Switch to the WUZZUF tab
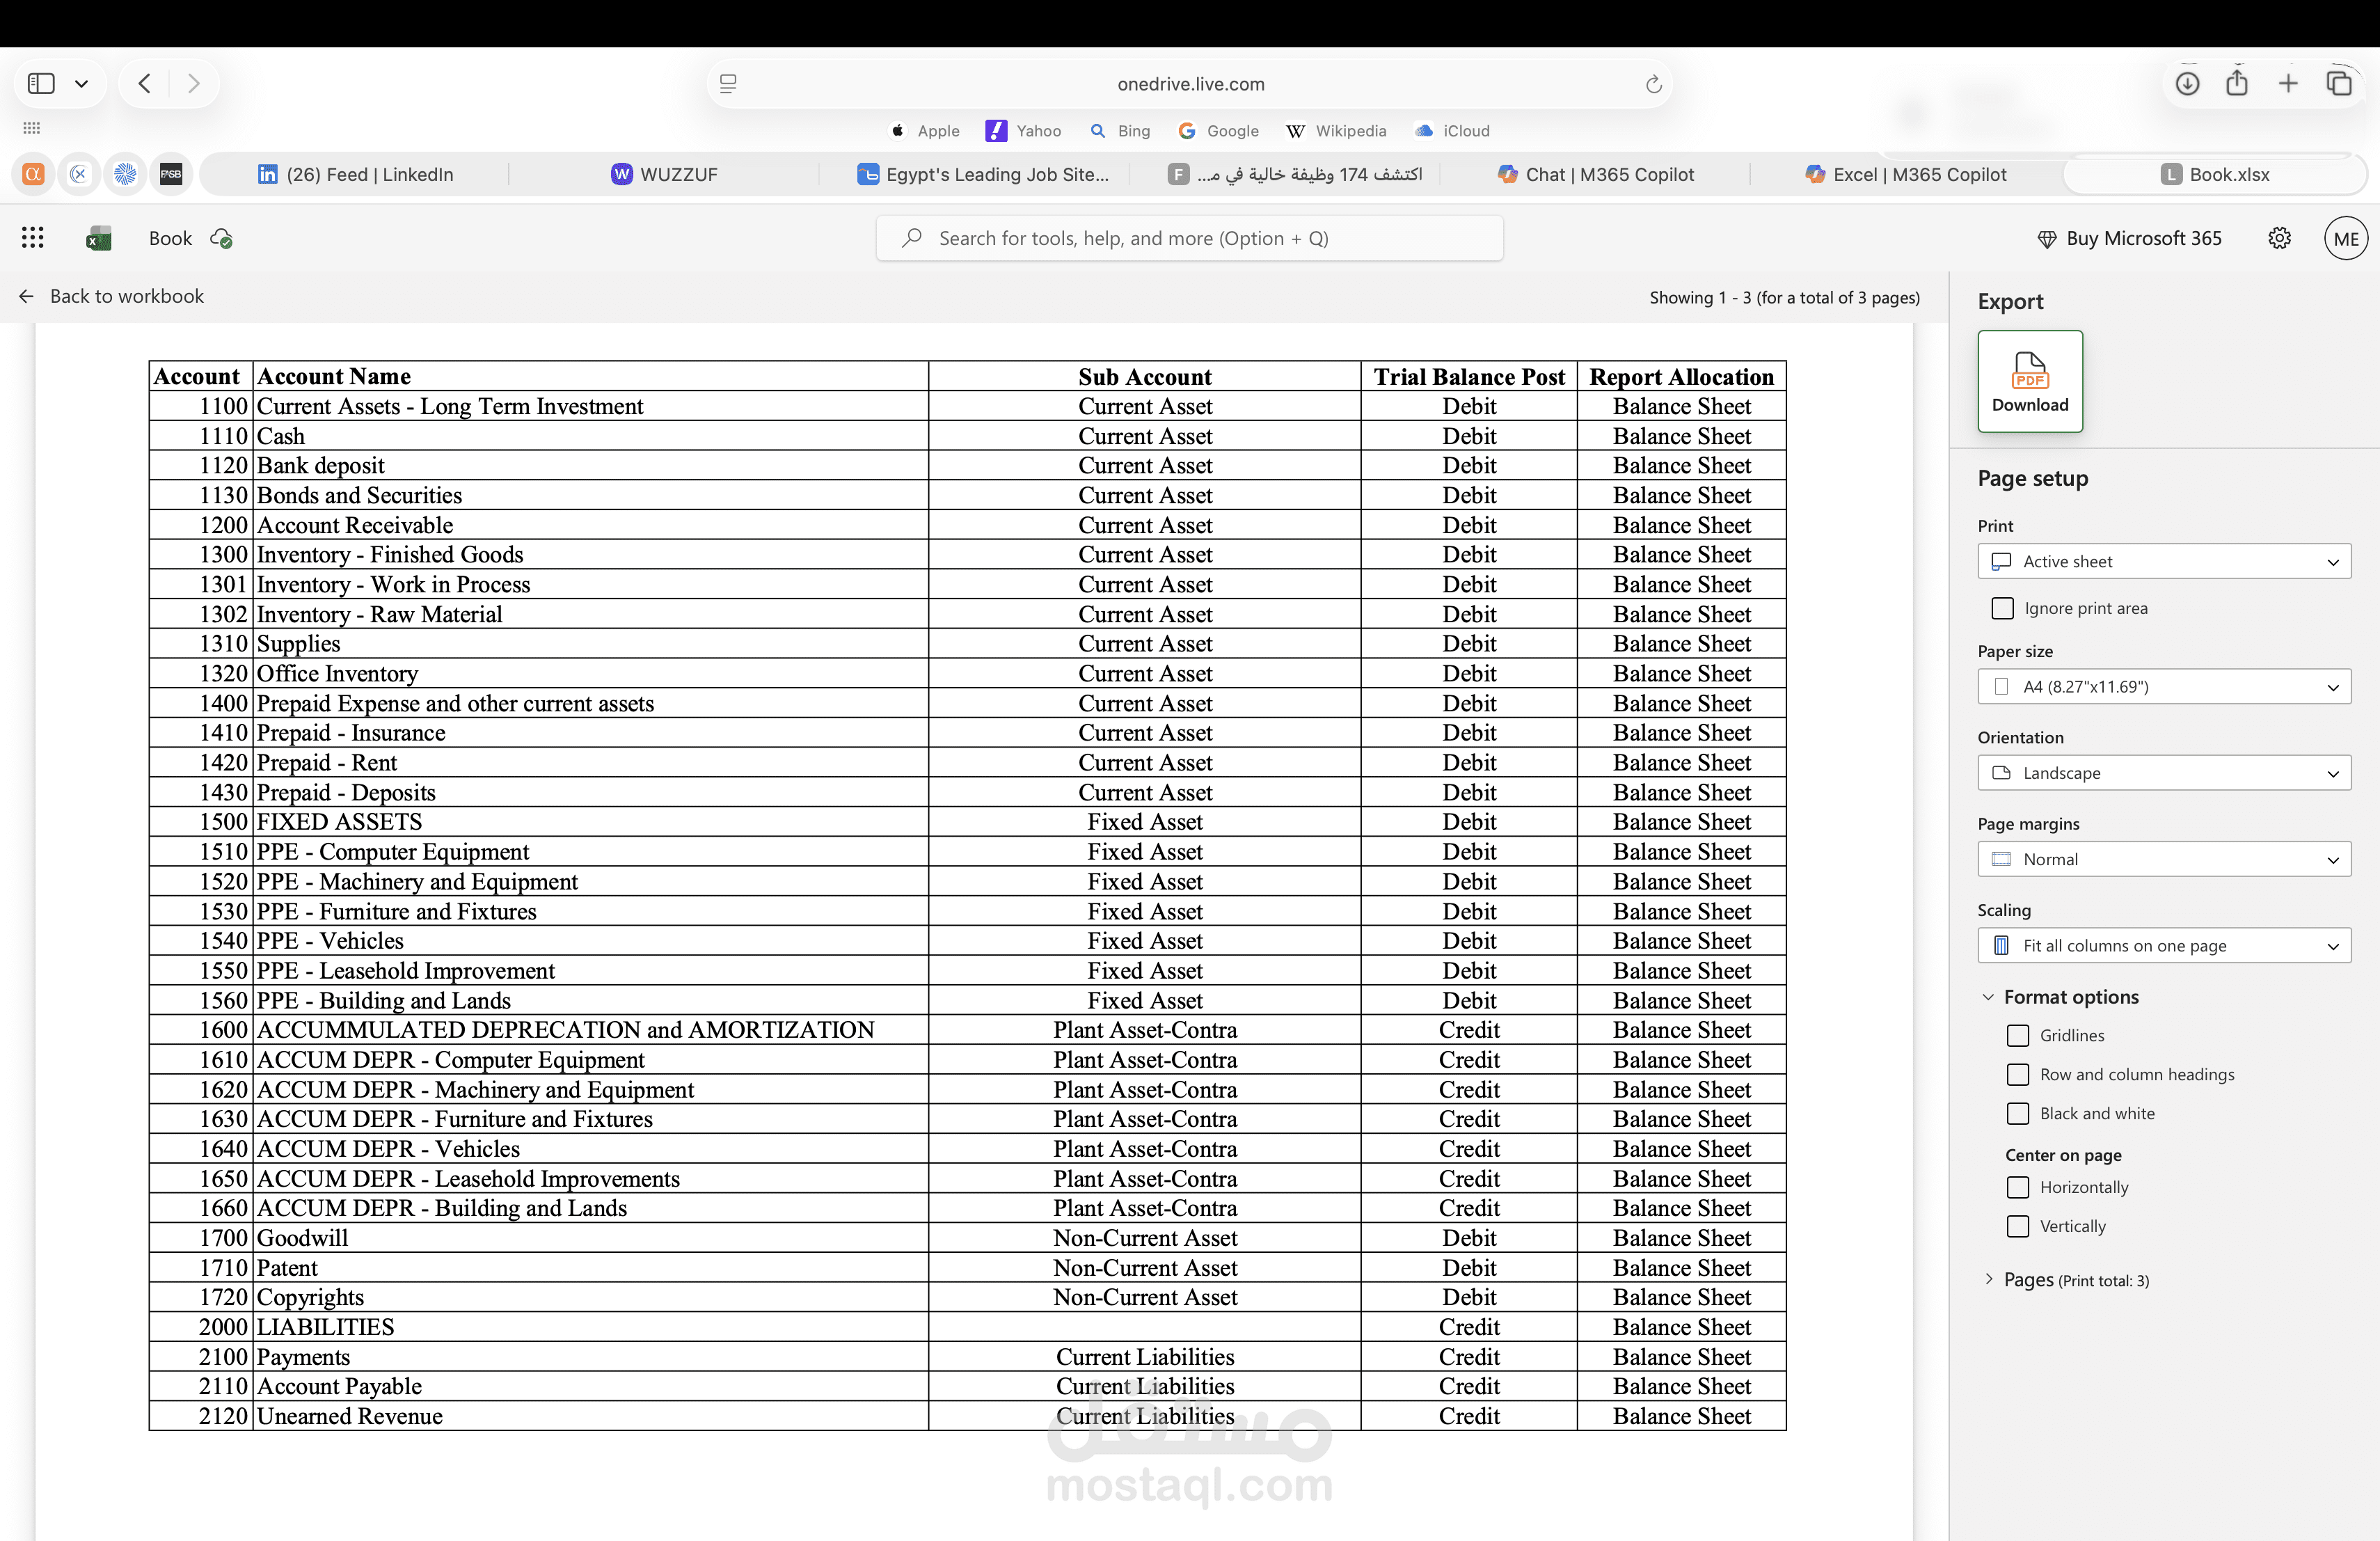 pyautogui.click(x=664, y=174)
